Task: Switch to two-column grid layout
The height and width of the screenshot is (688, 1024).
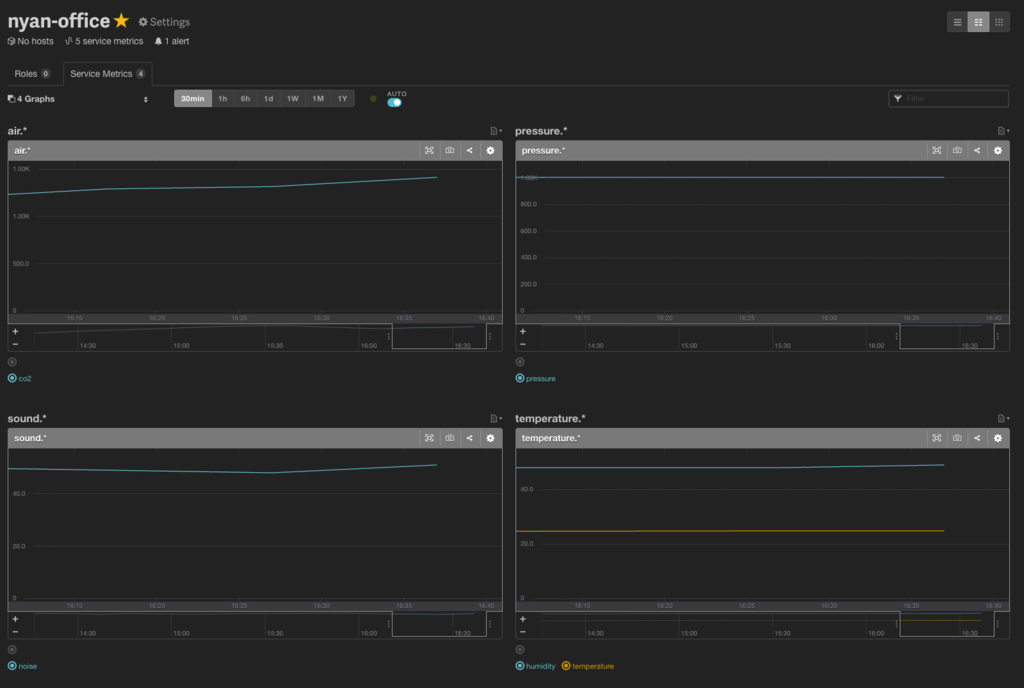Action: click(978, 22)
